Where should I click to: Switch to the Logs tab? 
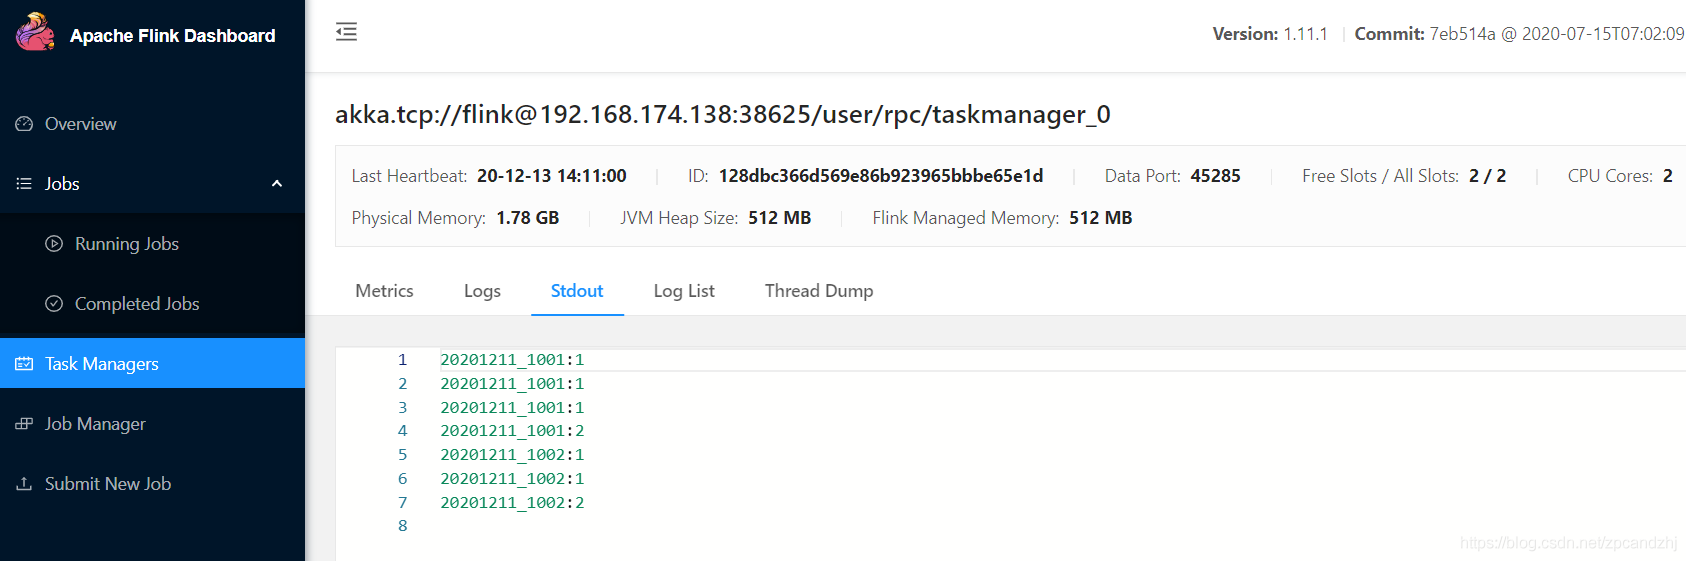coord(482,291)
